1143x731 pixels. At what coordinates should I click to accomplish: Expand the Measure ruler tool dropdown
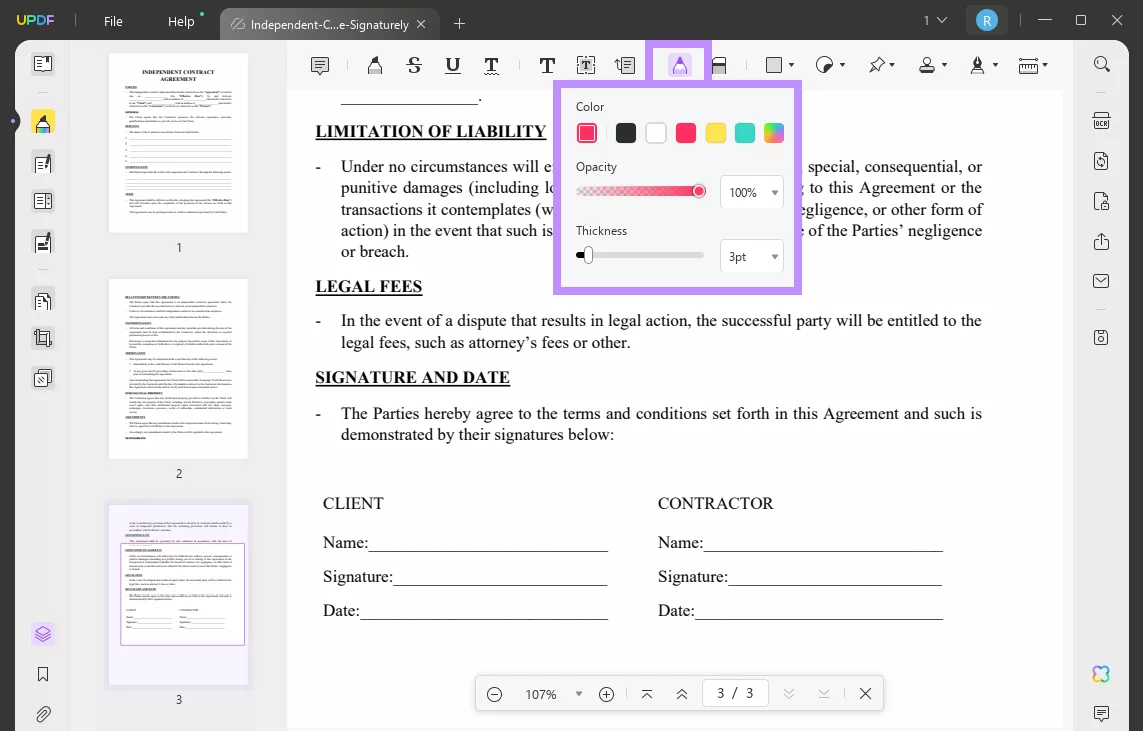click(x=1045, y=66)
